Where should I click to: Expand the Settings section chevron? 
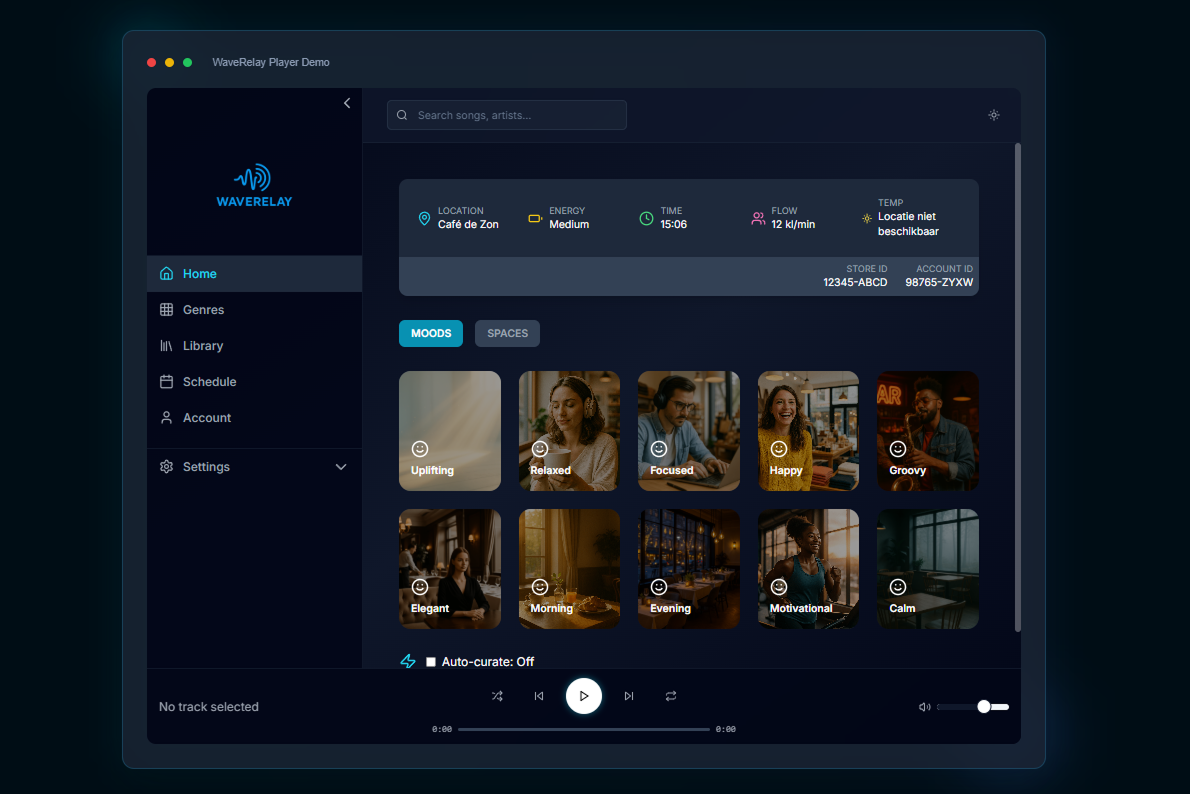[341, 467]
